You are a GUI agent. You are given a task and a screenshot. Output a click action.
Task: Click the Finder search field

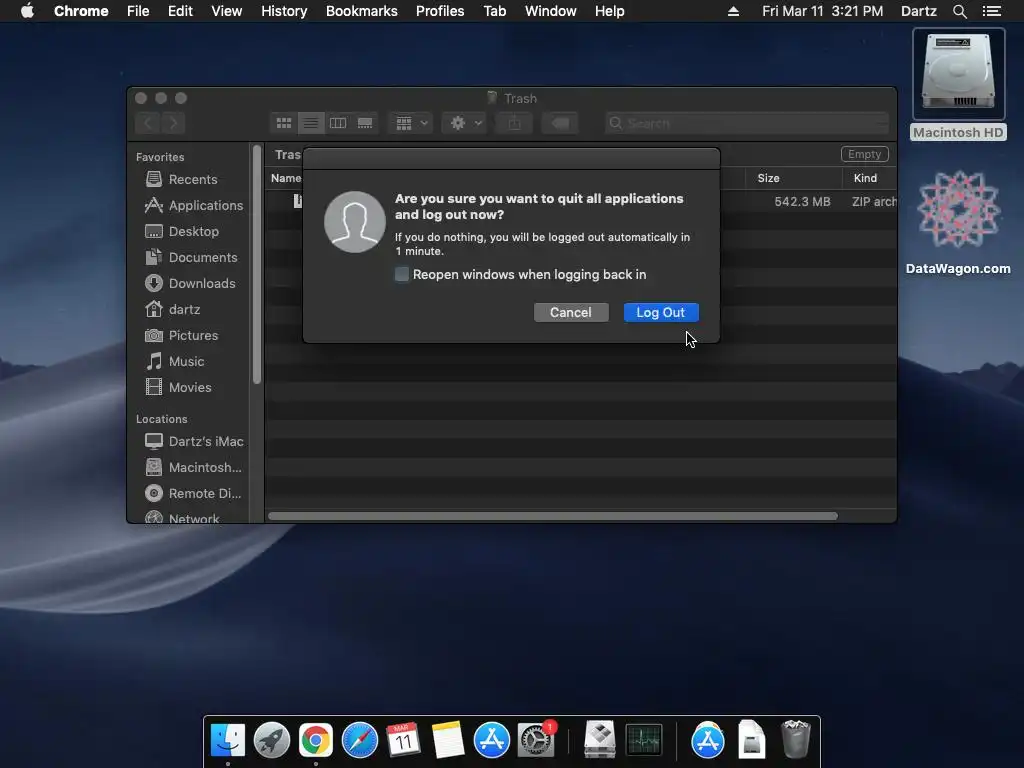pos(746,123)
